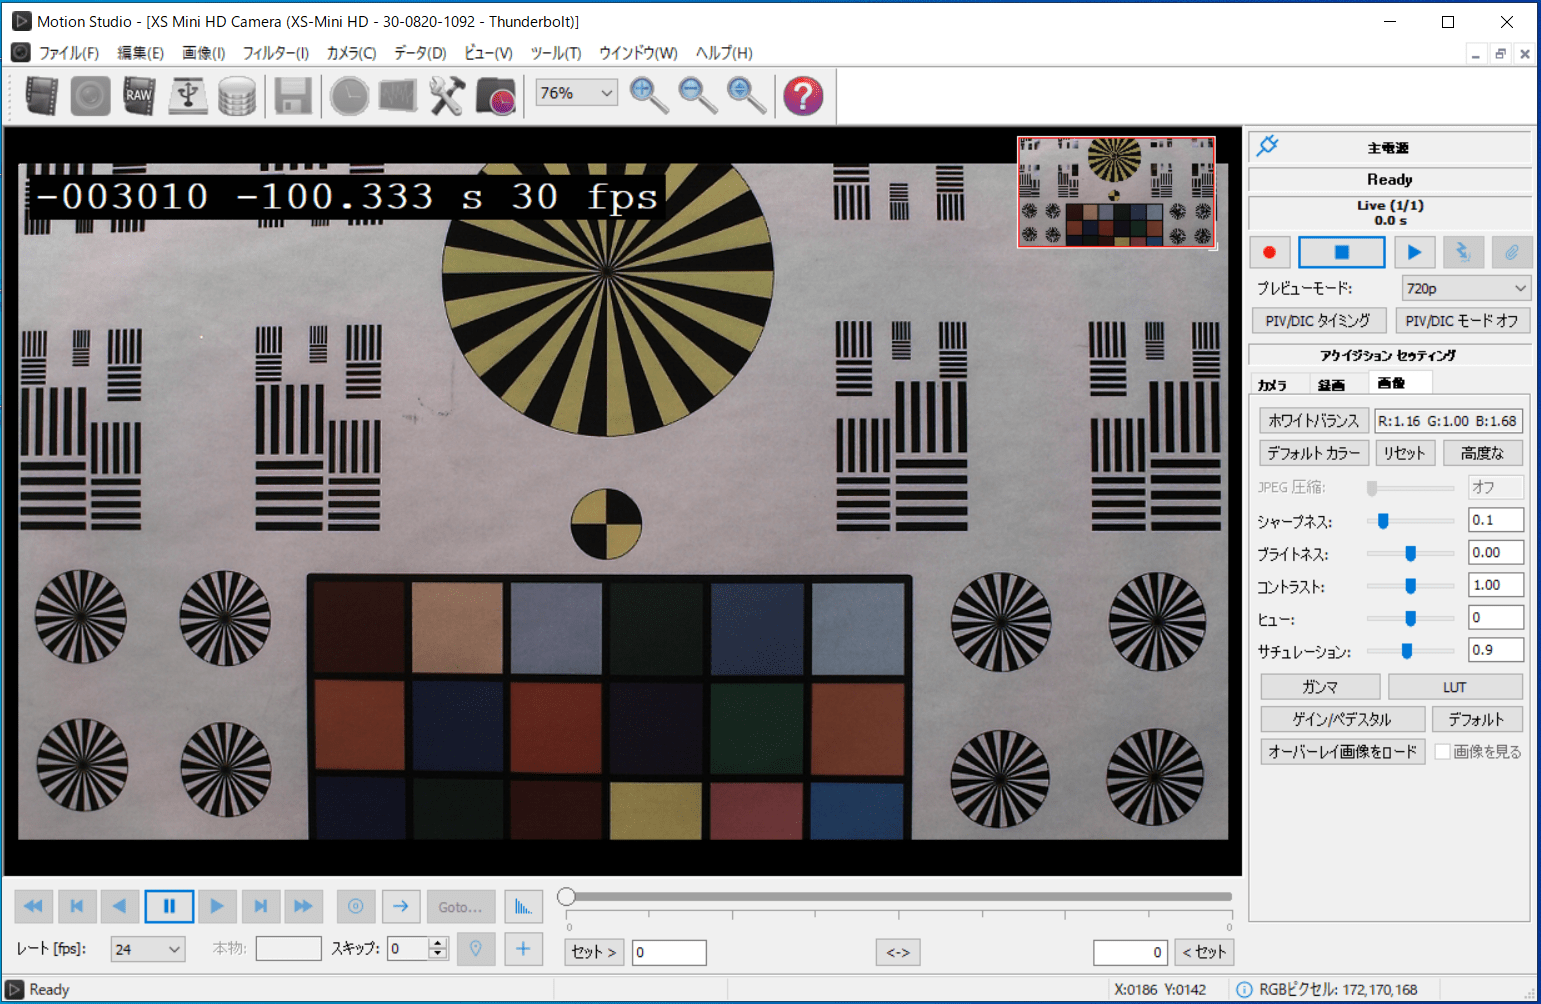Screen dimensions: 1541x1004
Task: Click the blue stop square button
Action: click(x=1342, y=252)
